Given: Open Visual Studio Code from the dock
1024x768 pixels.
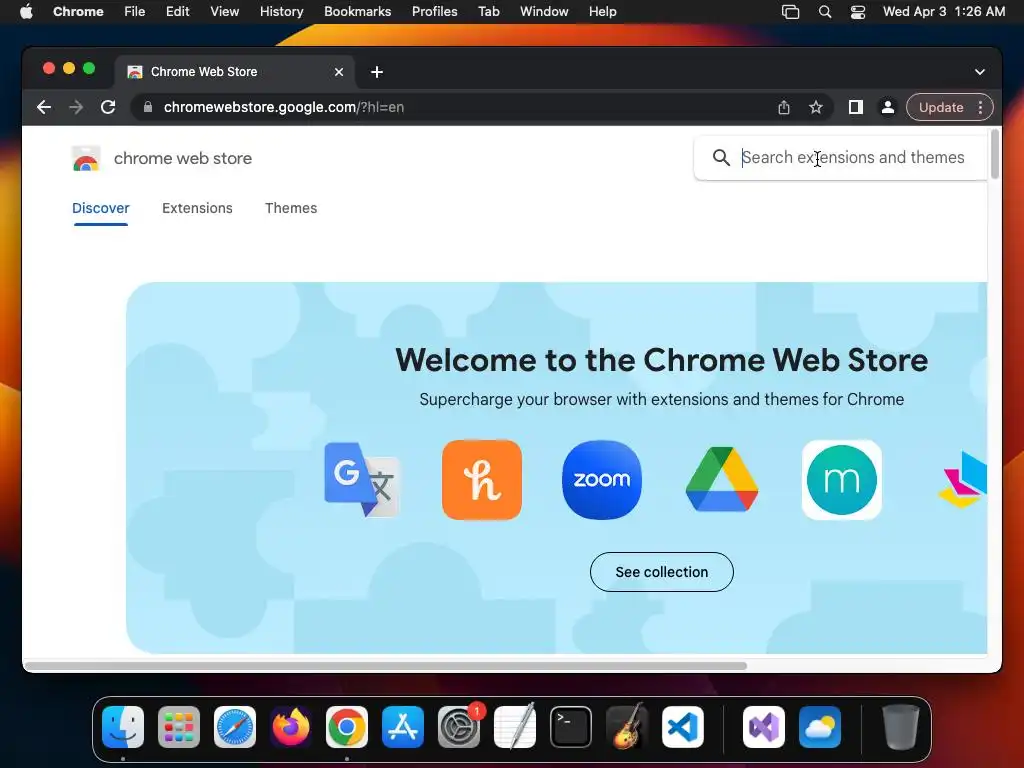Looking at the screenshot, I should pos(682,727).
